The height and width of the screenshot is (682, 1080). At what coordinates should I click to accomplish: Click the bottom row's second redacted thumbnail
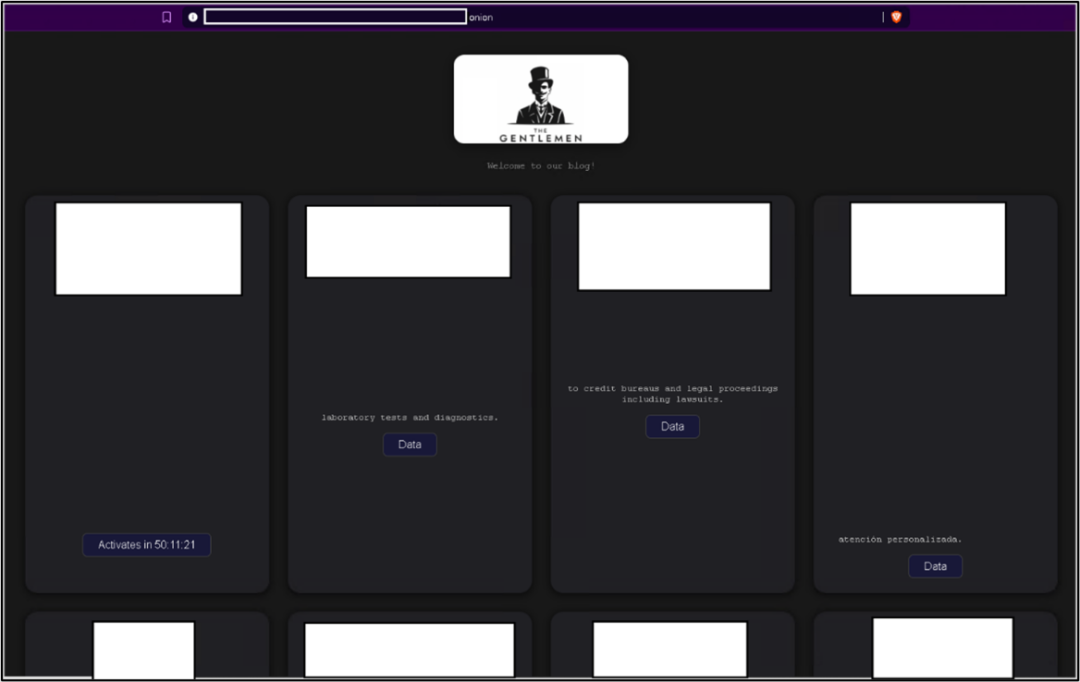pyautogui.click(x=409, y=650)
